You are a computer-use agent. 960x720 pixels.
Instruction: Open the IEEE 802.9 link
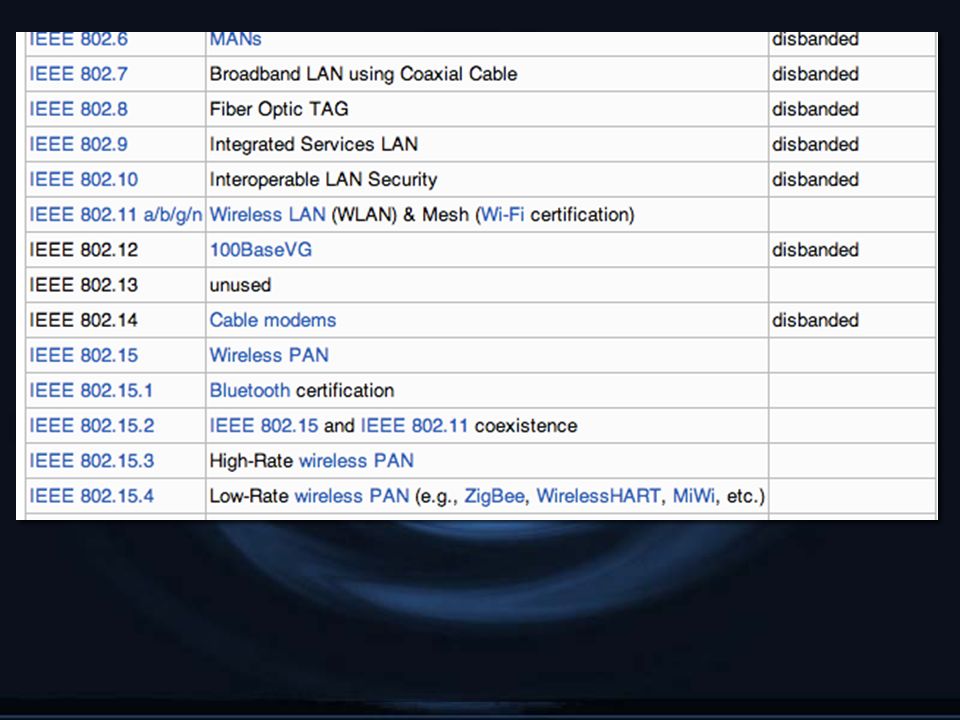click(x=78, y=144)
